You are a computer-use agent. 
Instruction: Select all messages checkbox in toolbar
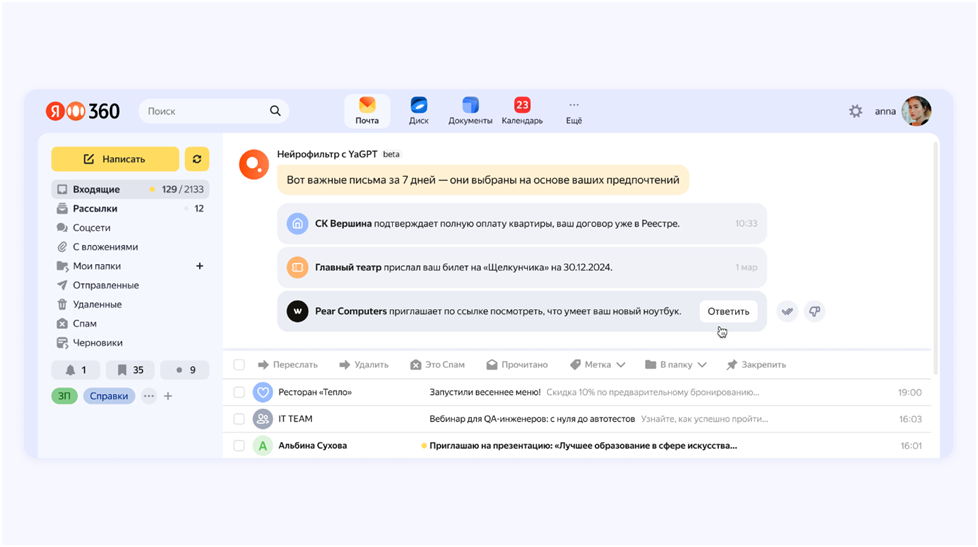pyautogui.click(x=239, y=365)
